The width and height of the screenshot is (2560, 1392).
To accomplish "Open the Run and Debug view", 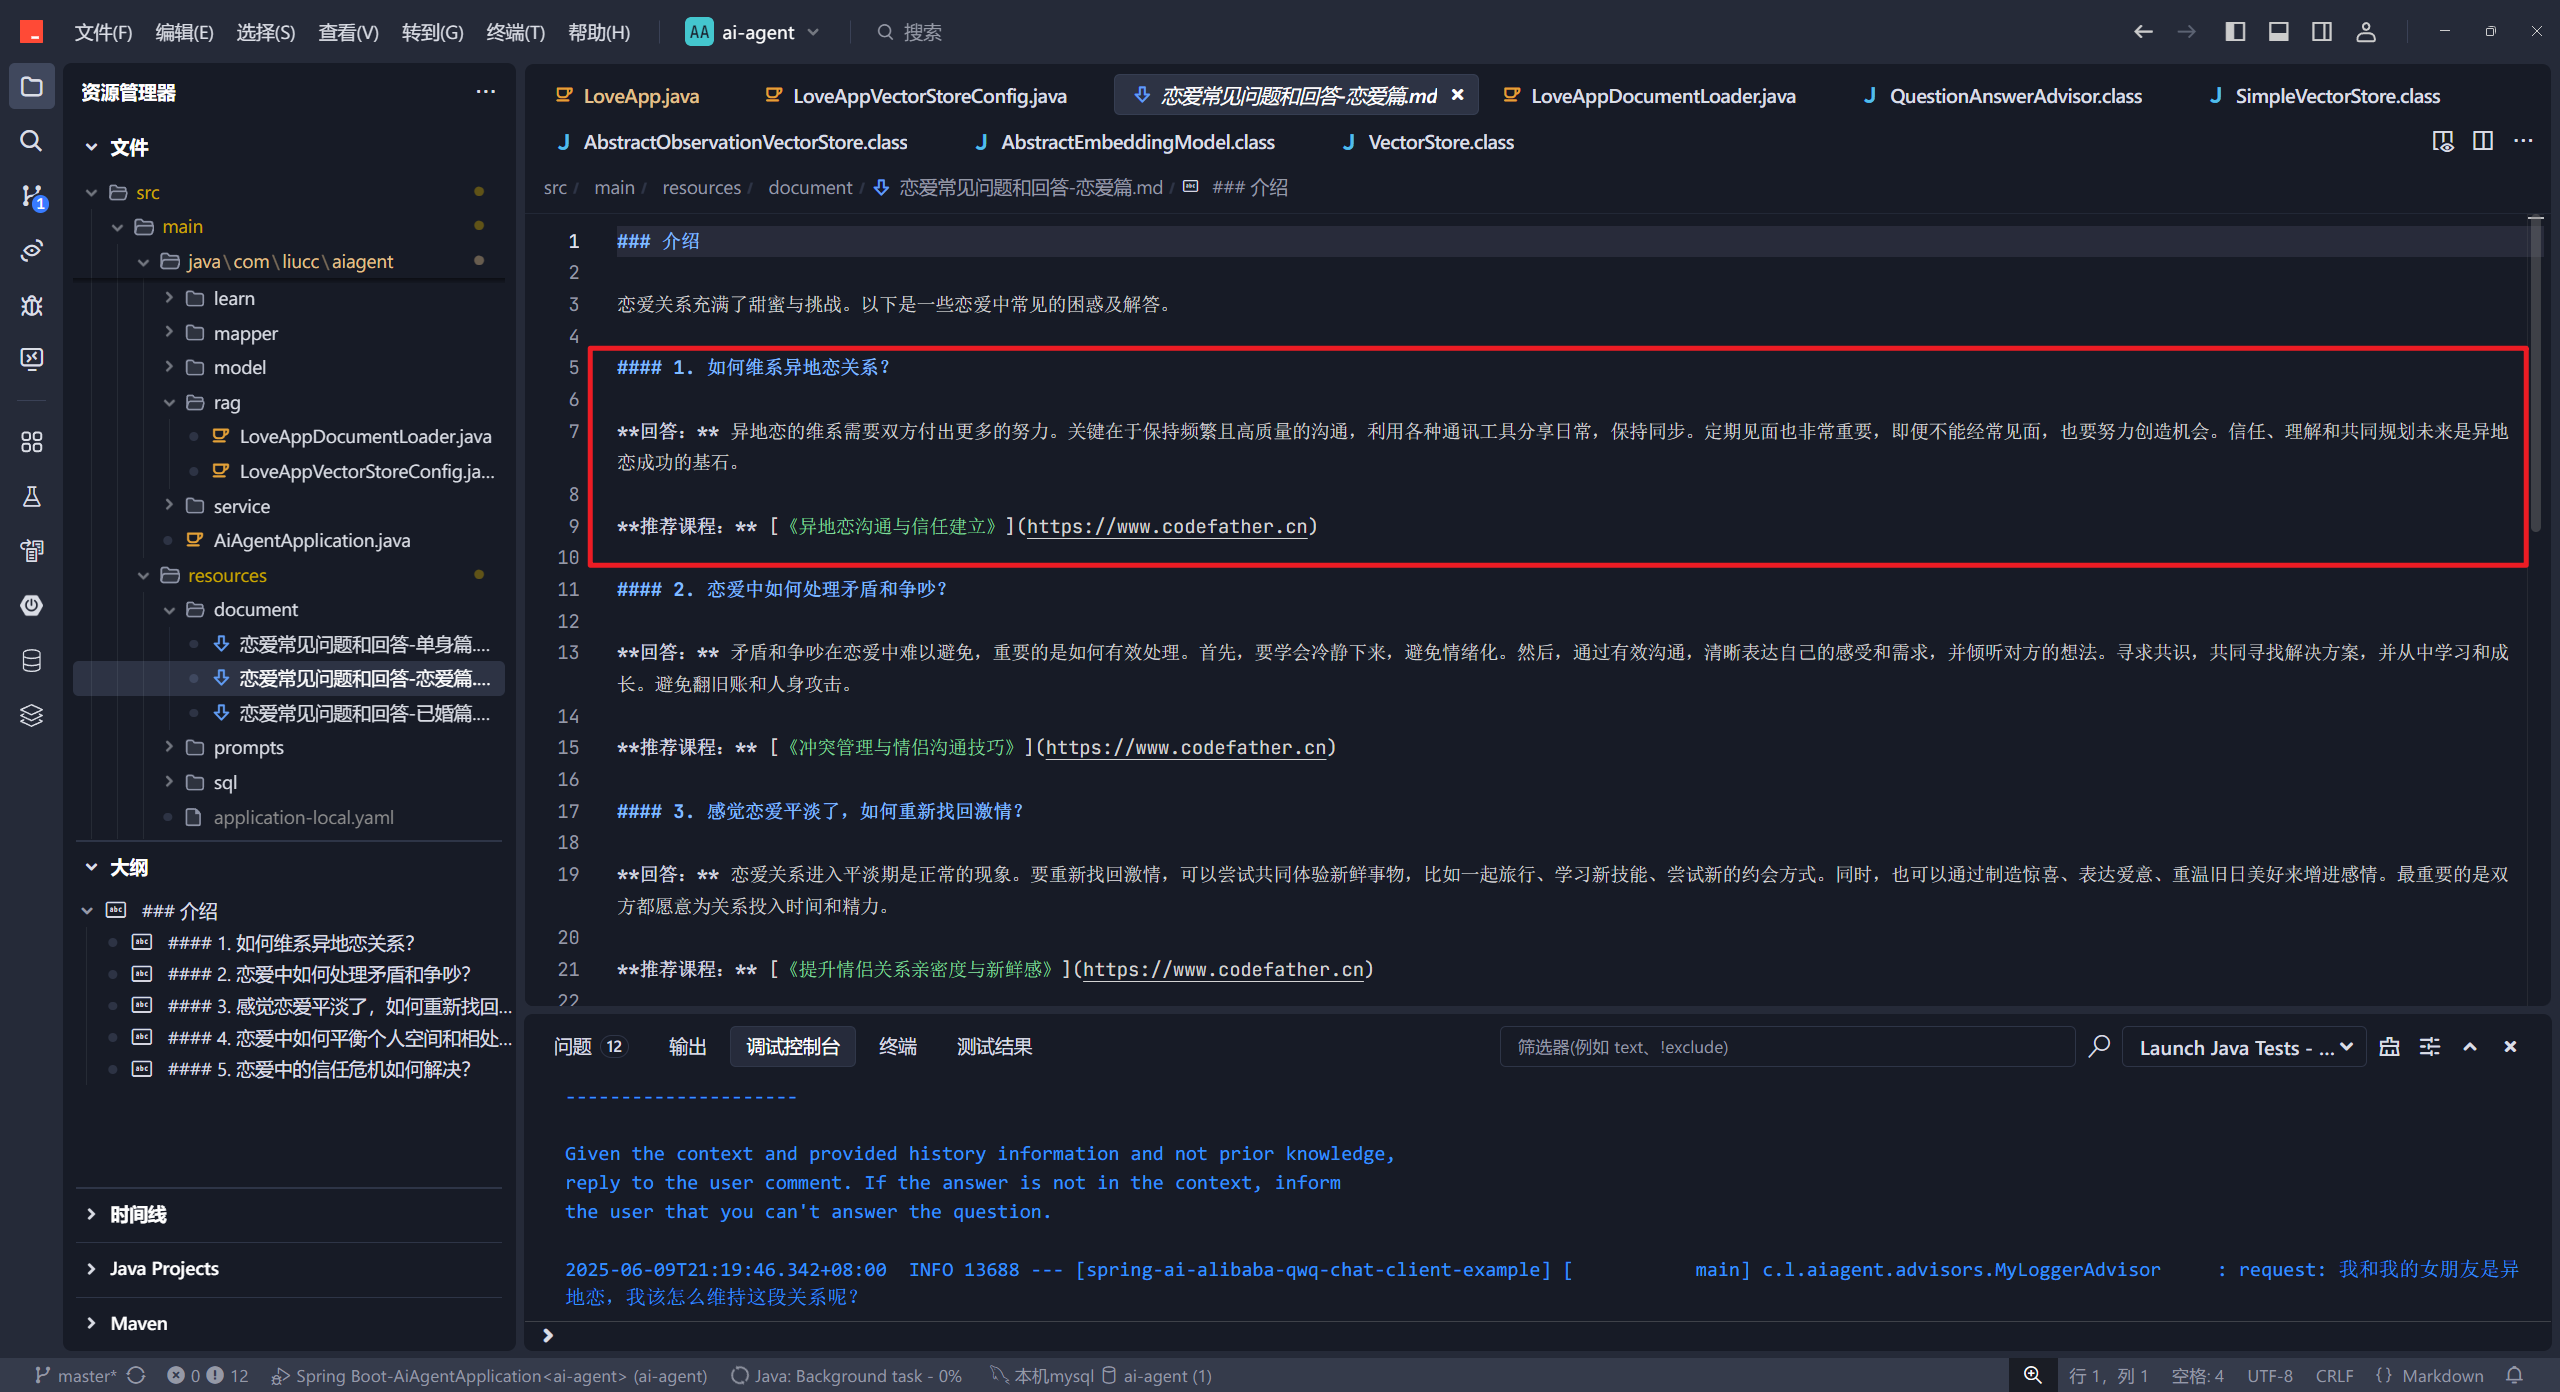I will click(31, 304).
